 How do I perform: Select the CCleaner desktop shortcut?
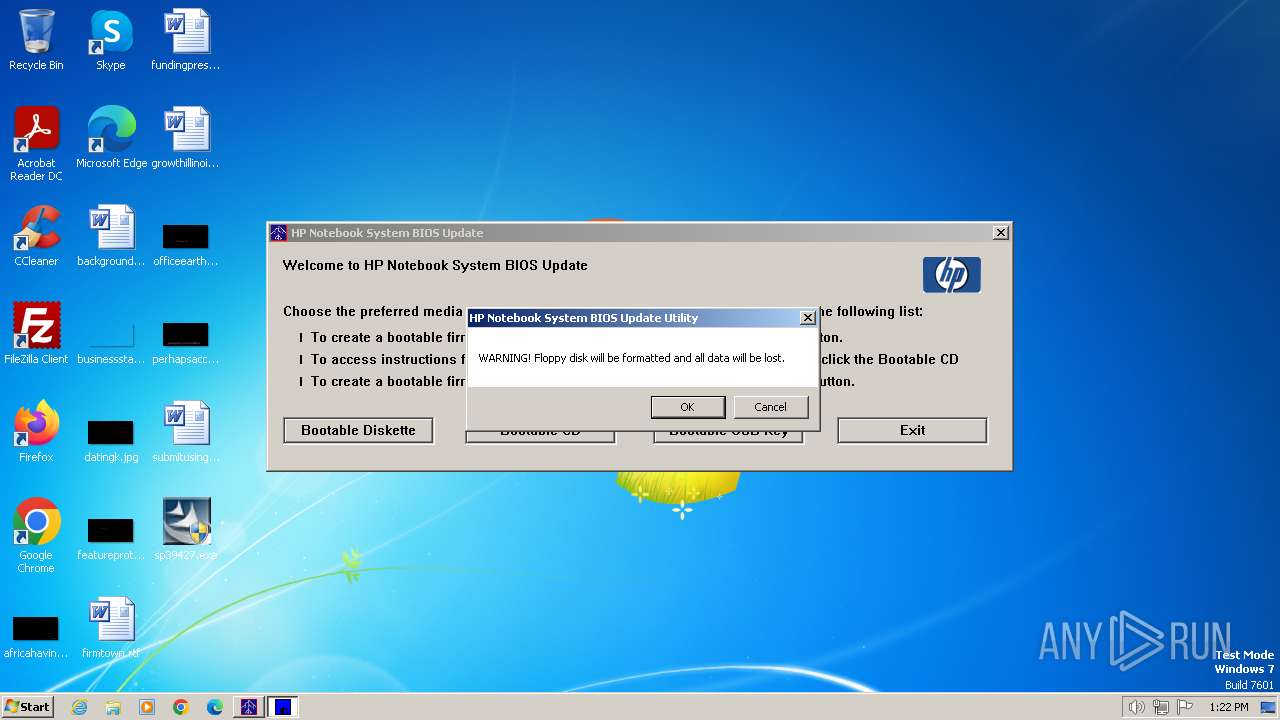pos(36,236)
